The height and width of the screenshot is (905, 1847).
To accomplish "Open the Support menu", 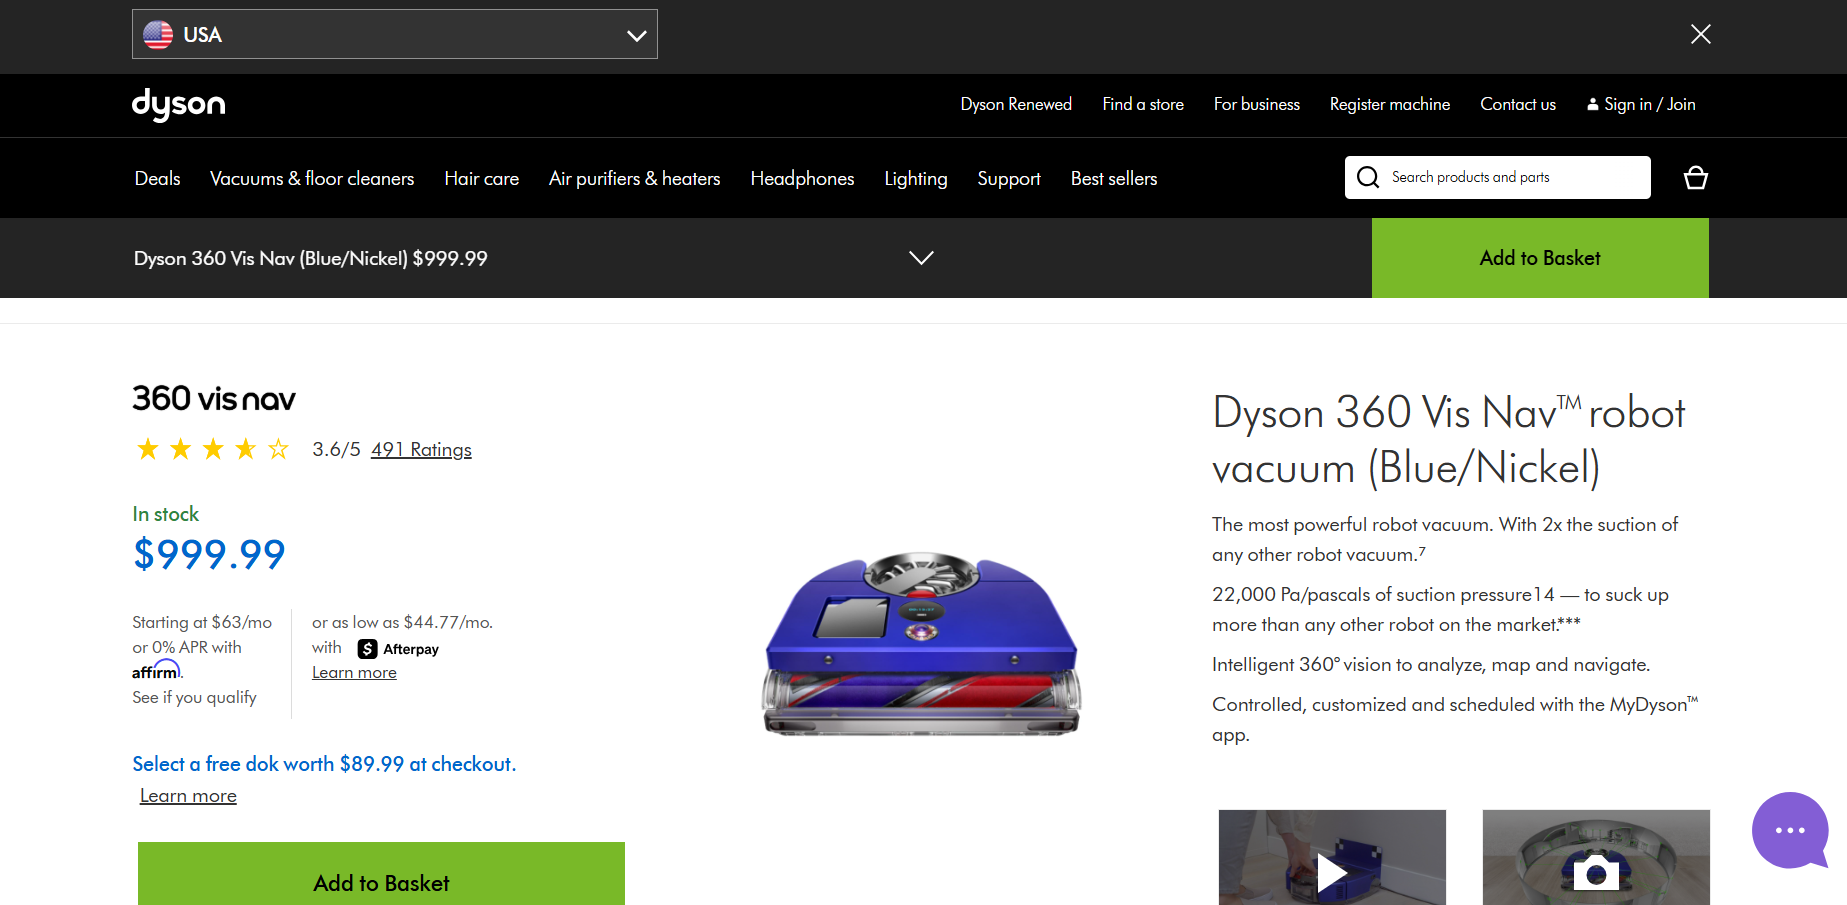I will click(1009, 178).
